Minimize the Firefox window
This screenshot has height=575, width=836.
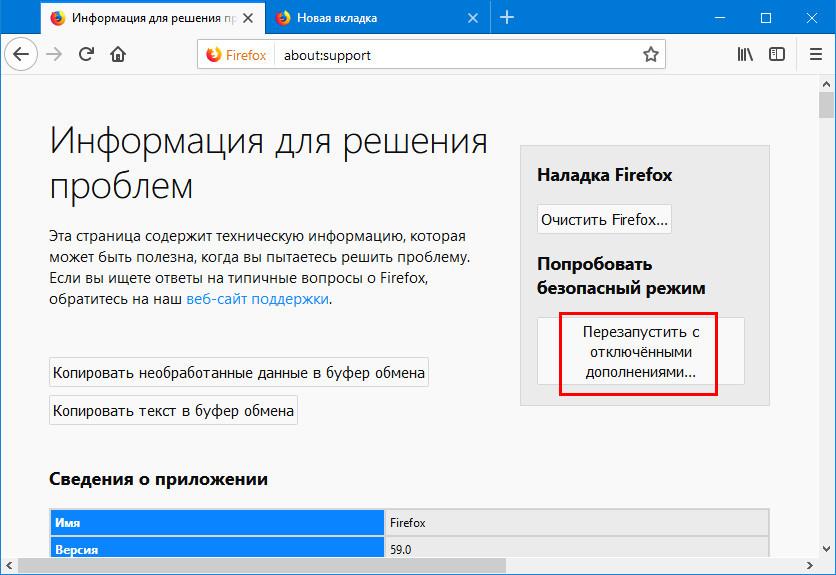[x=720, y=18]
